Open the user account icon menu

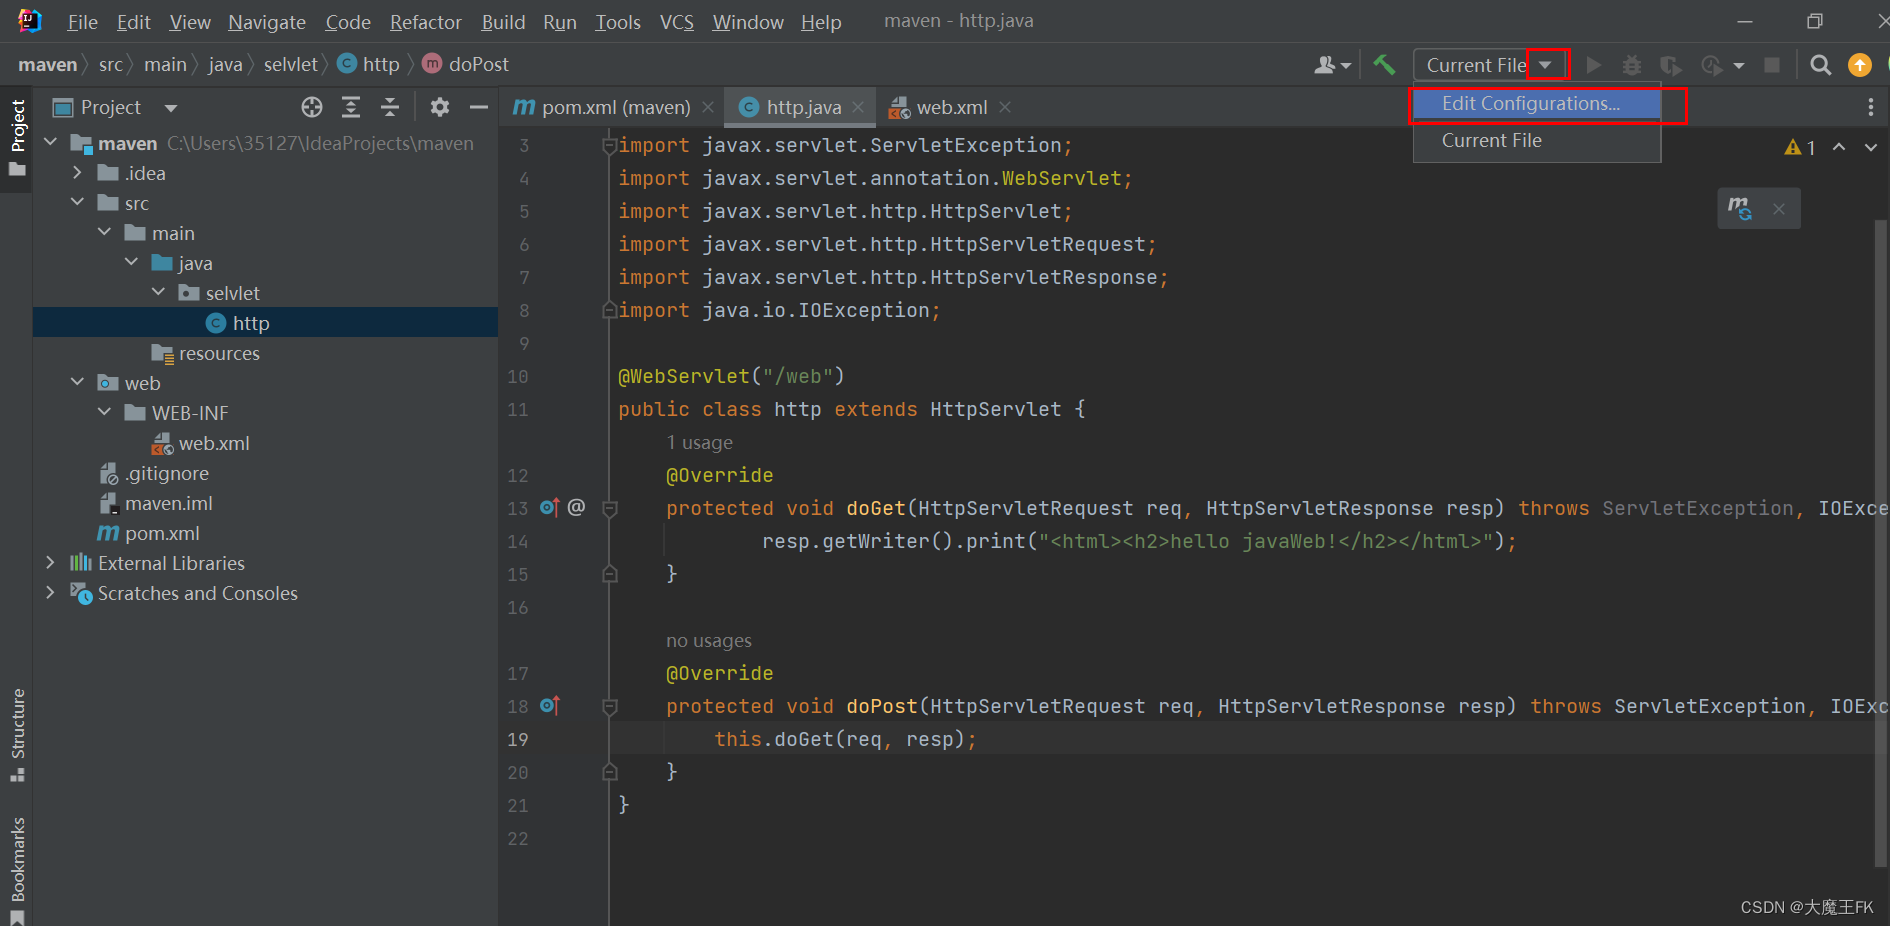(x=1332, y=65)
